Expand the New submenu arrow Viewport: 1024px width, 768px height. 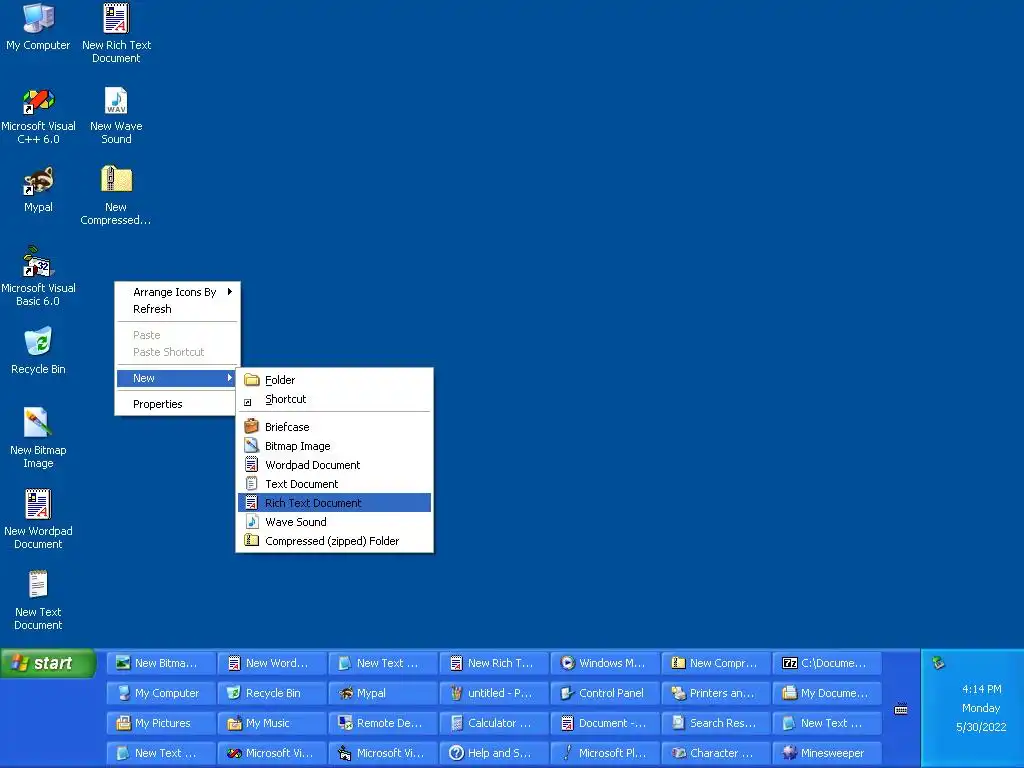230,377
